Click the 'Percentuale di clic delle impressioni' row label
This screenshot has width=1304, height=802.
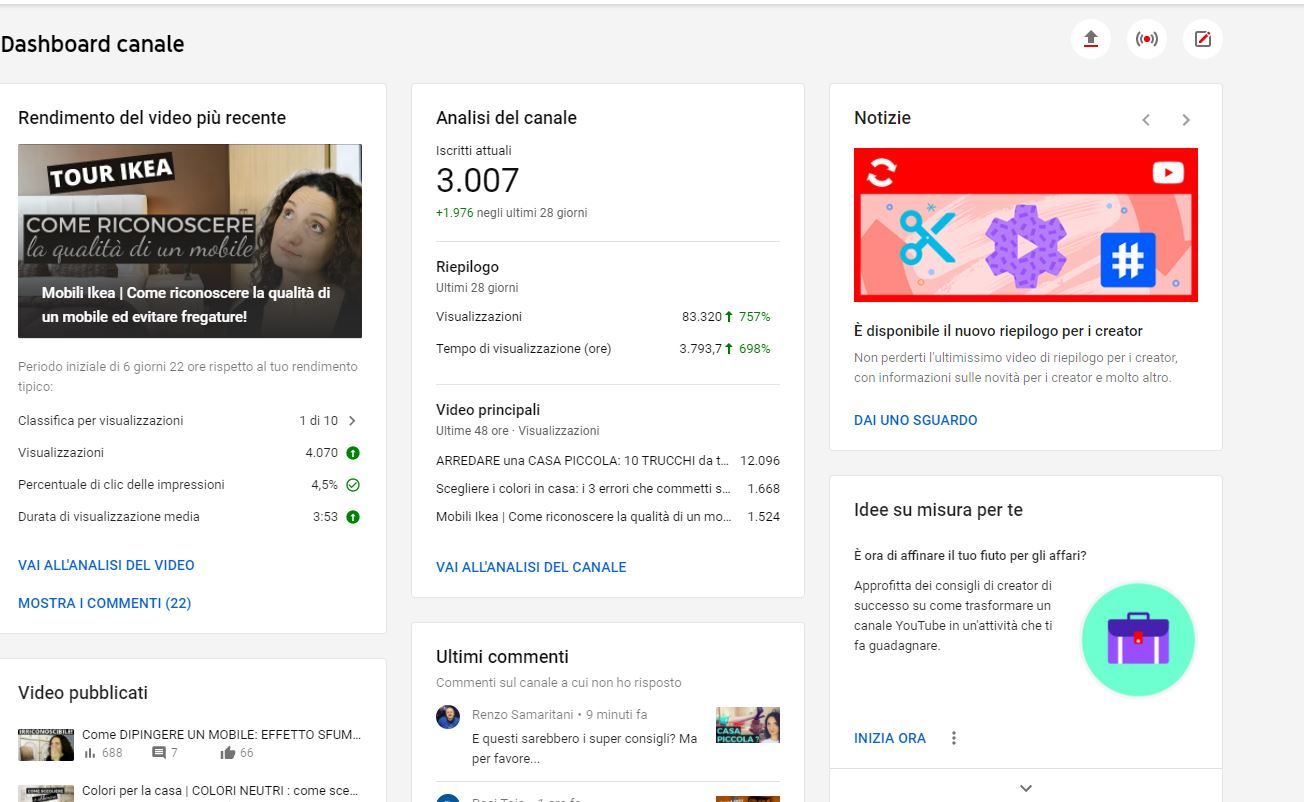121,485
